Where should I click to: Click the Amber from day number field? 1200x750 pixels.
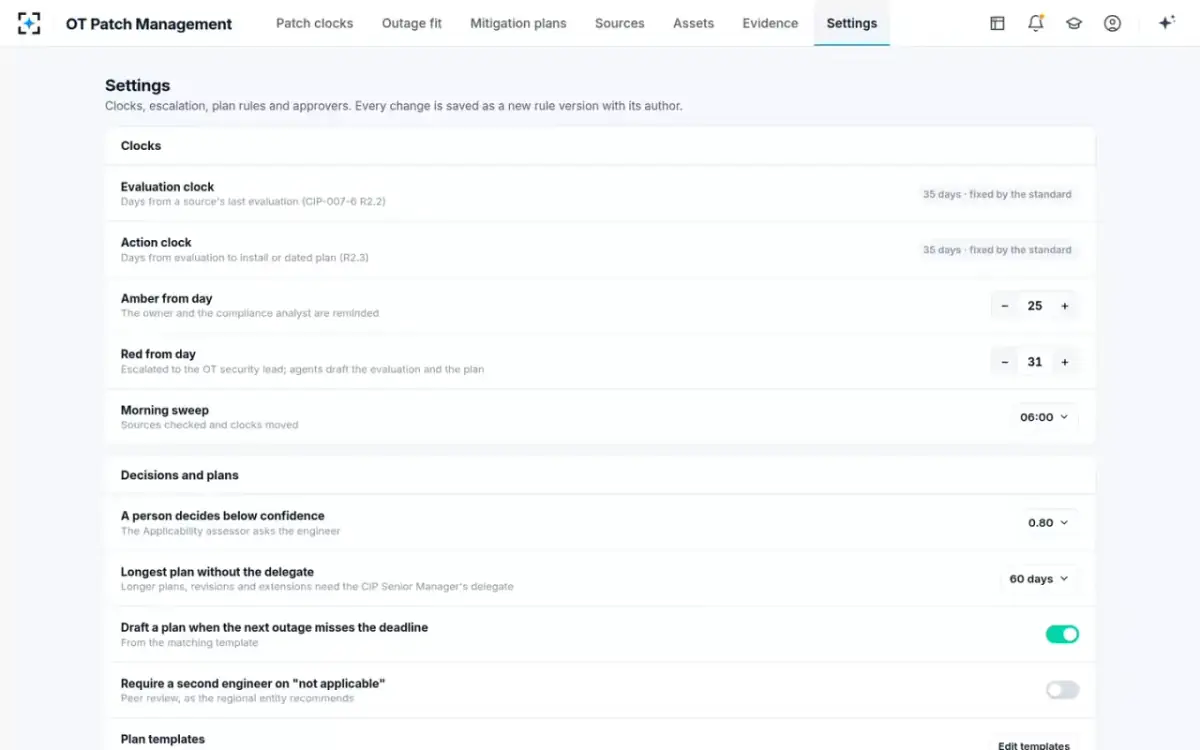1035,306
